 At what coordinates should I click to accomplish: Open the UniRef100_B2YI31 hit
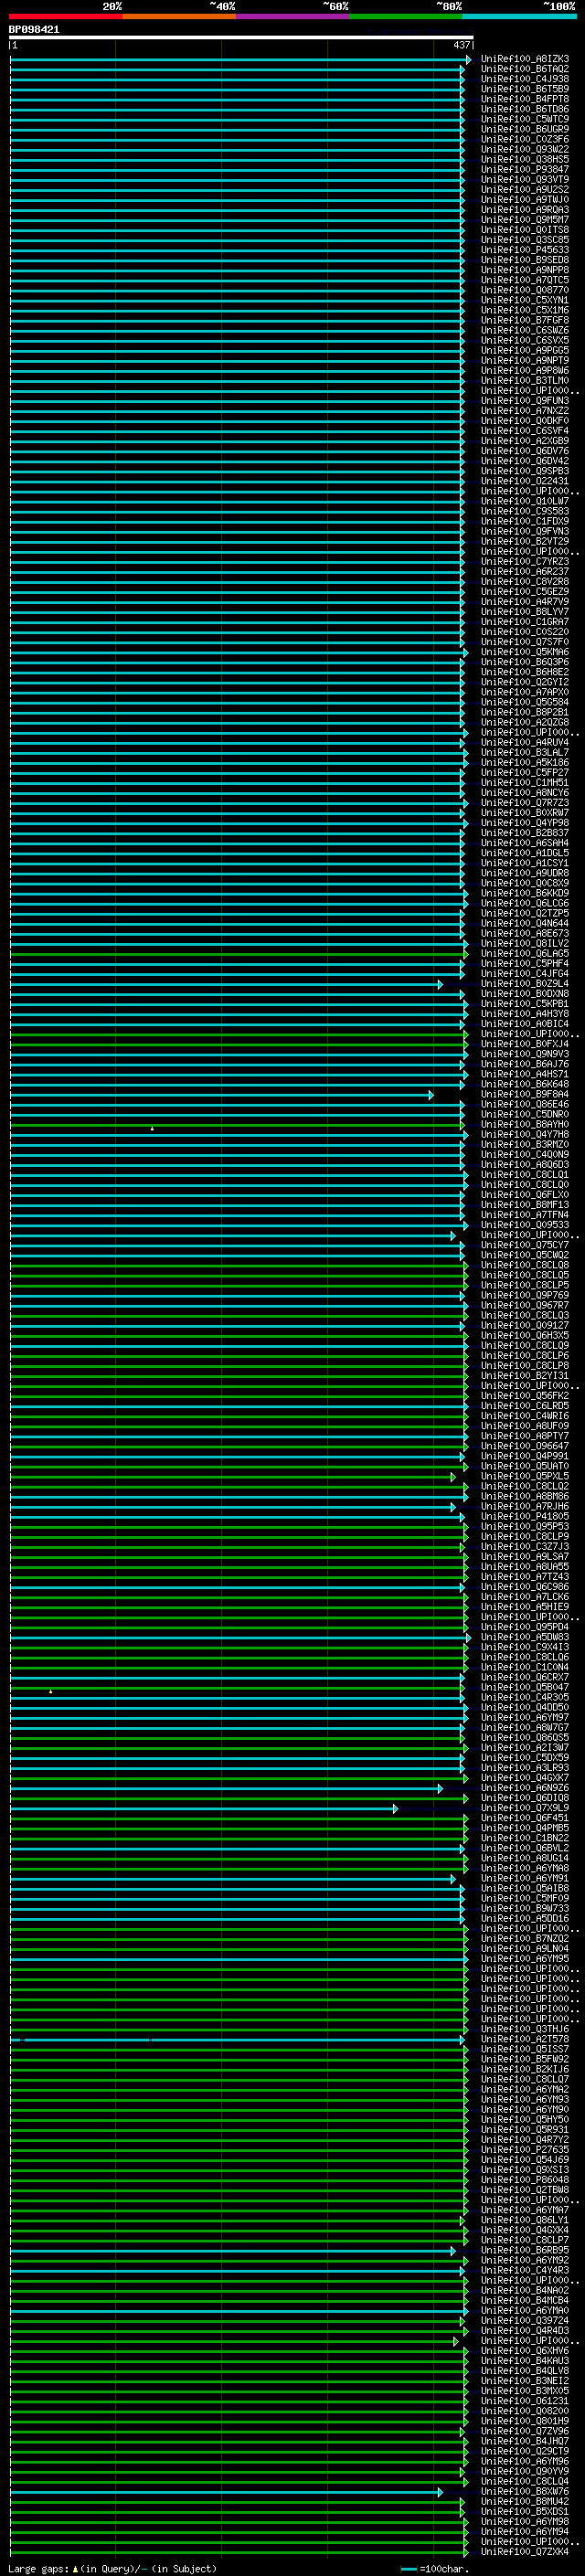click(525, 1376)
